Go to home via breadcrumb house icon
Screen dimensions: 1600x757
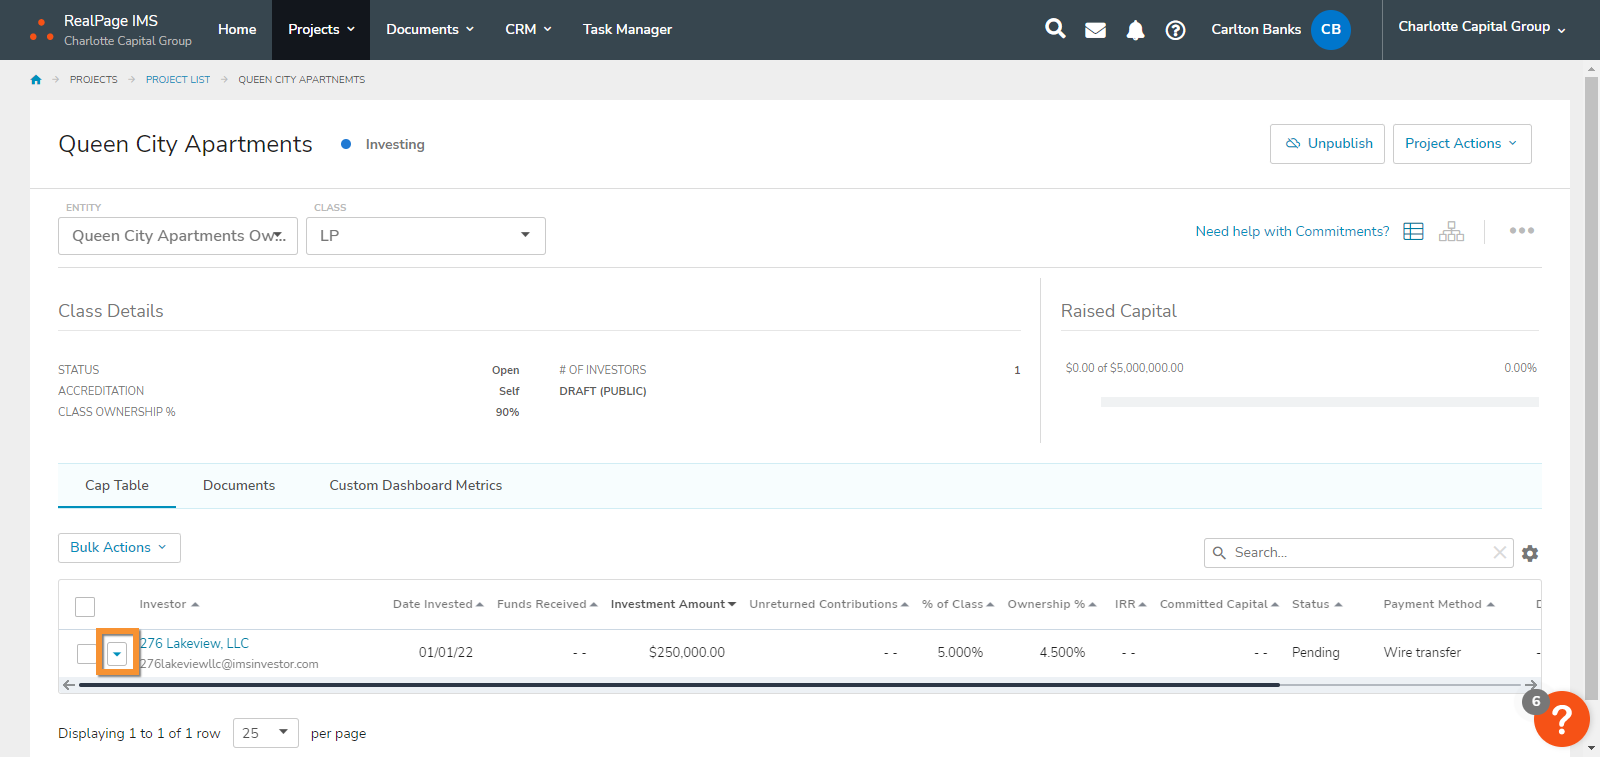36,79
